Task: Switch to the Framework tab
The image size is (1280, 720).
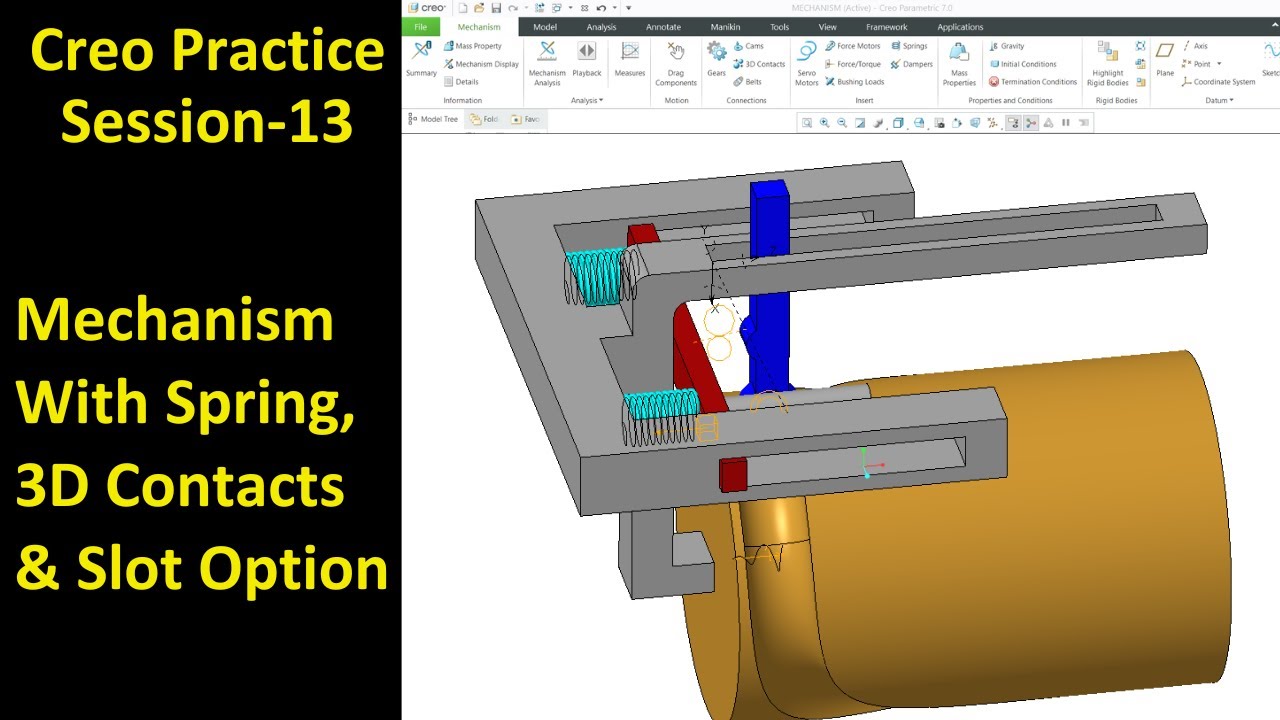Action: [886, 27]
